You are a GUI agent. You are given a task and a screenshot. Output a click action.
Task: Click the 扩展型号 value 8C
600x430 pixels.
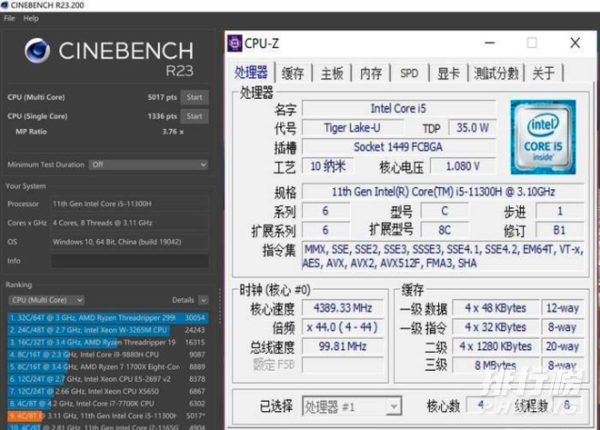point(445,230)
